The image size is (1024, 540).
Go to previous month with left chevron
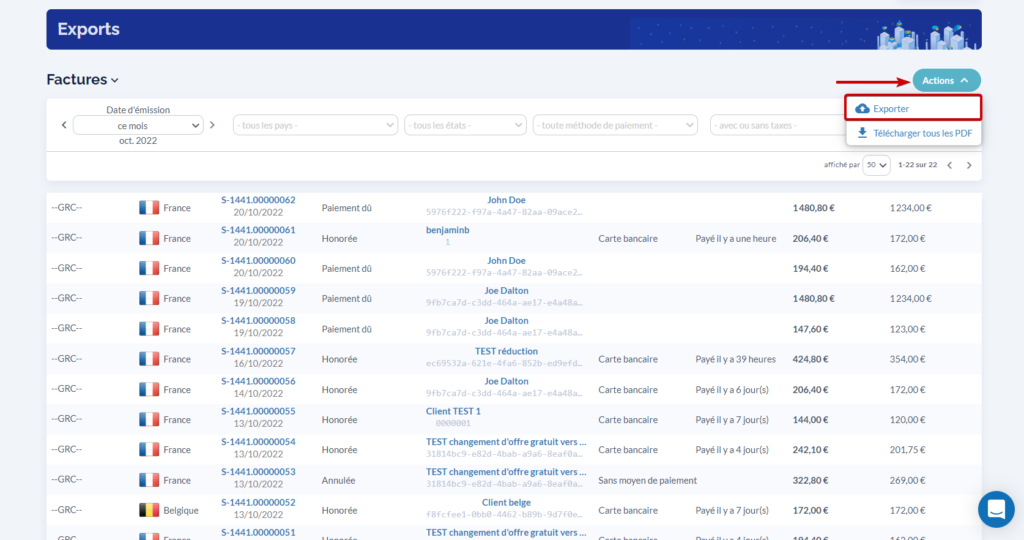click(x=64, y=125)
